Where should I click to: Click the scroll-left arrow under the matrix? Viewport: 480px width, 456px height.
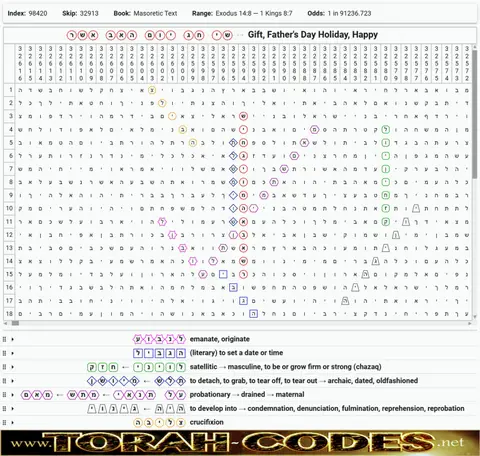6,323
